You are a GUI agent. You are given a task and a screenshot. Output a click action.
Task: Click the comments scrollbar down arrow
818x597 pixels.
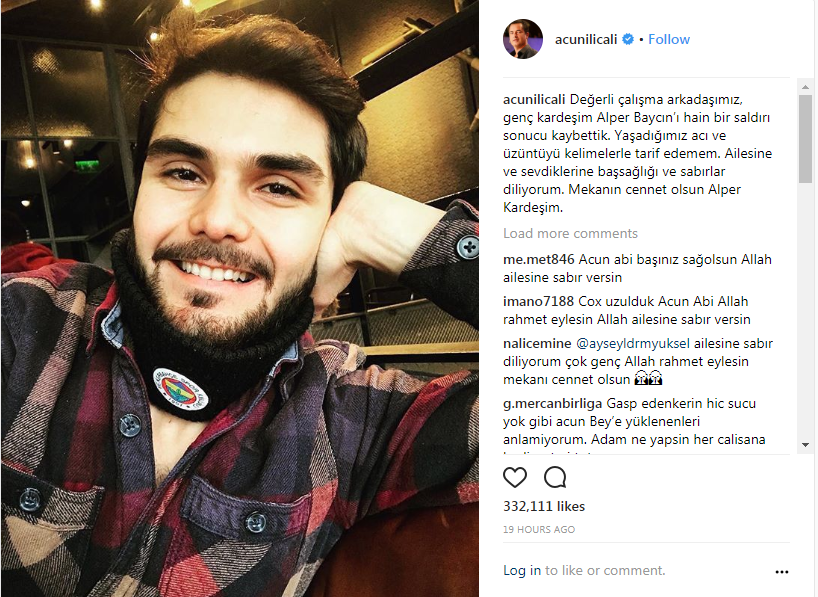[805, 445]
